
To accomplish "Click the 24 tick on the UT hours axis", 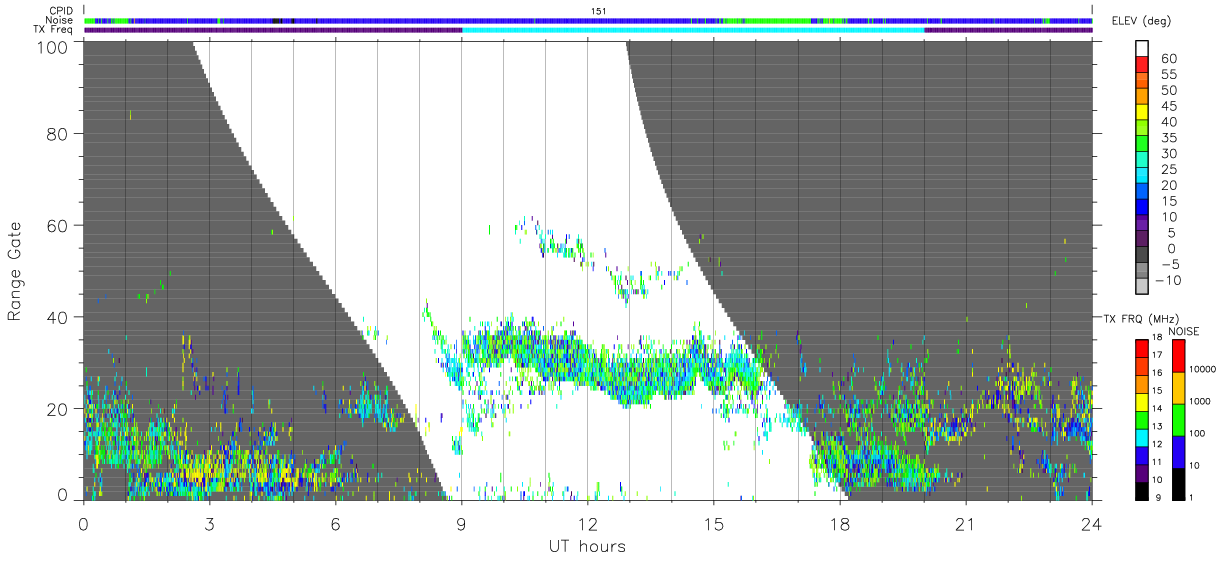I will pos(1091,523).
